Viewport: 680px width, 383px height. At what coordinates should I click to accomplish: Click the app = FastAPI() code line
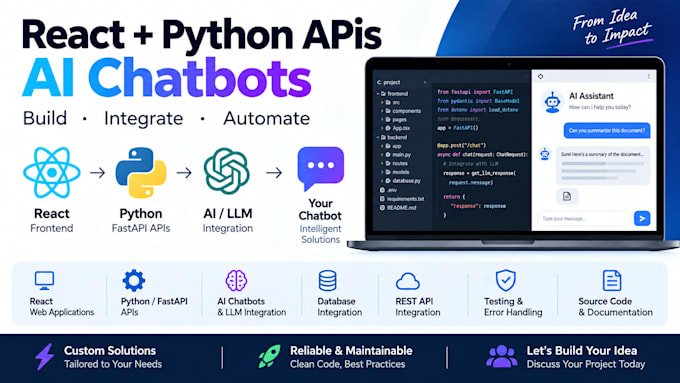pyautogui.click(x=458, y=128)
